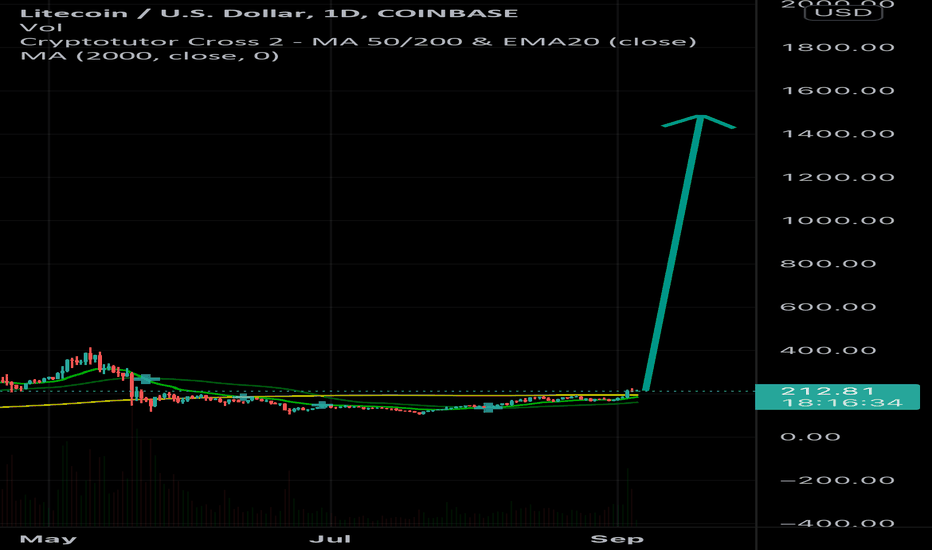
Task: Click the −200.00 price axis label
Action: pyautogui.click(x=837, y=480)
